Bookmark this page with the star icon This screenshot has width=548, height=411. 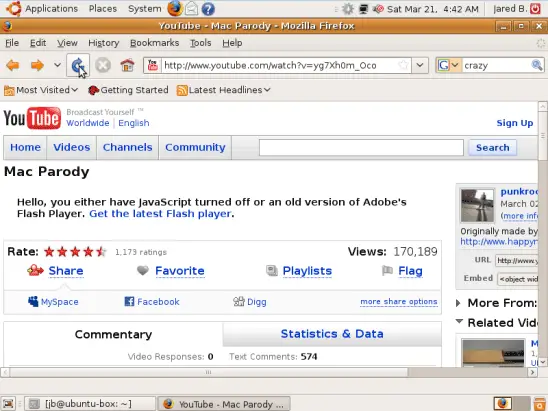(x=403, y=65)
